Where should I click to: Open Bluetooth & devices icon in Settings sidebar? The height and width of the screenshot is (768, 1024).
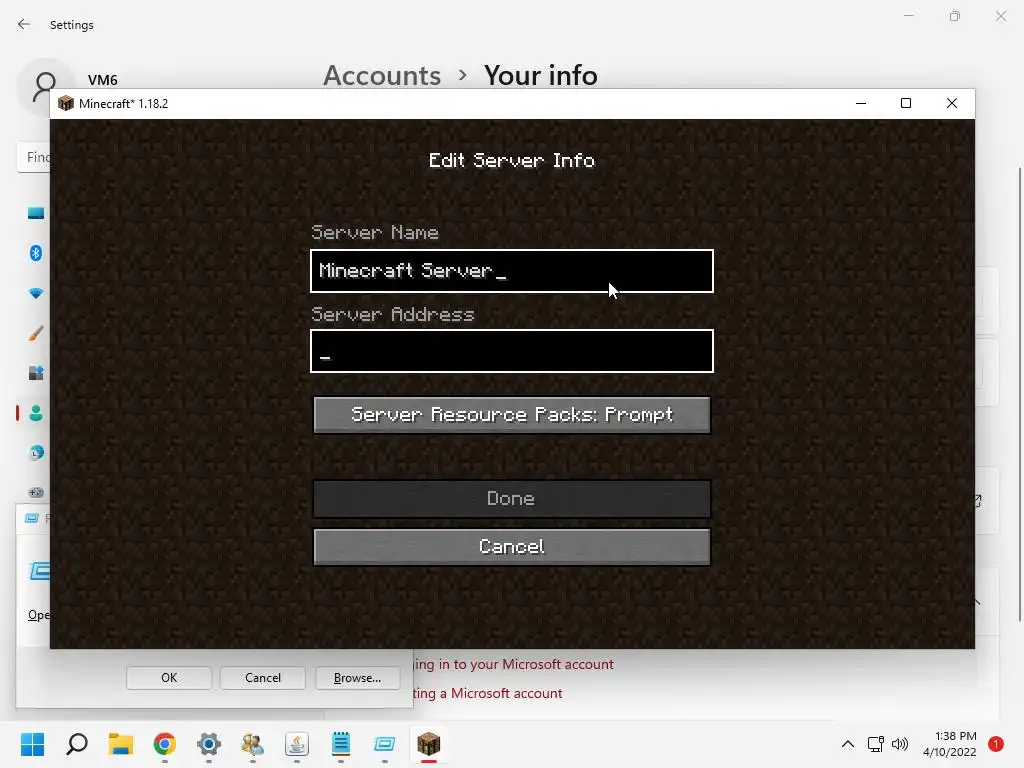pyautogui.click(x=36, y=253)
